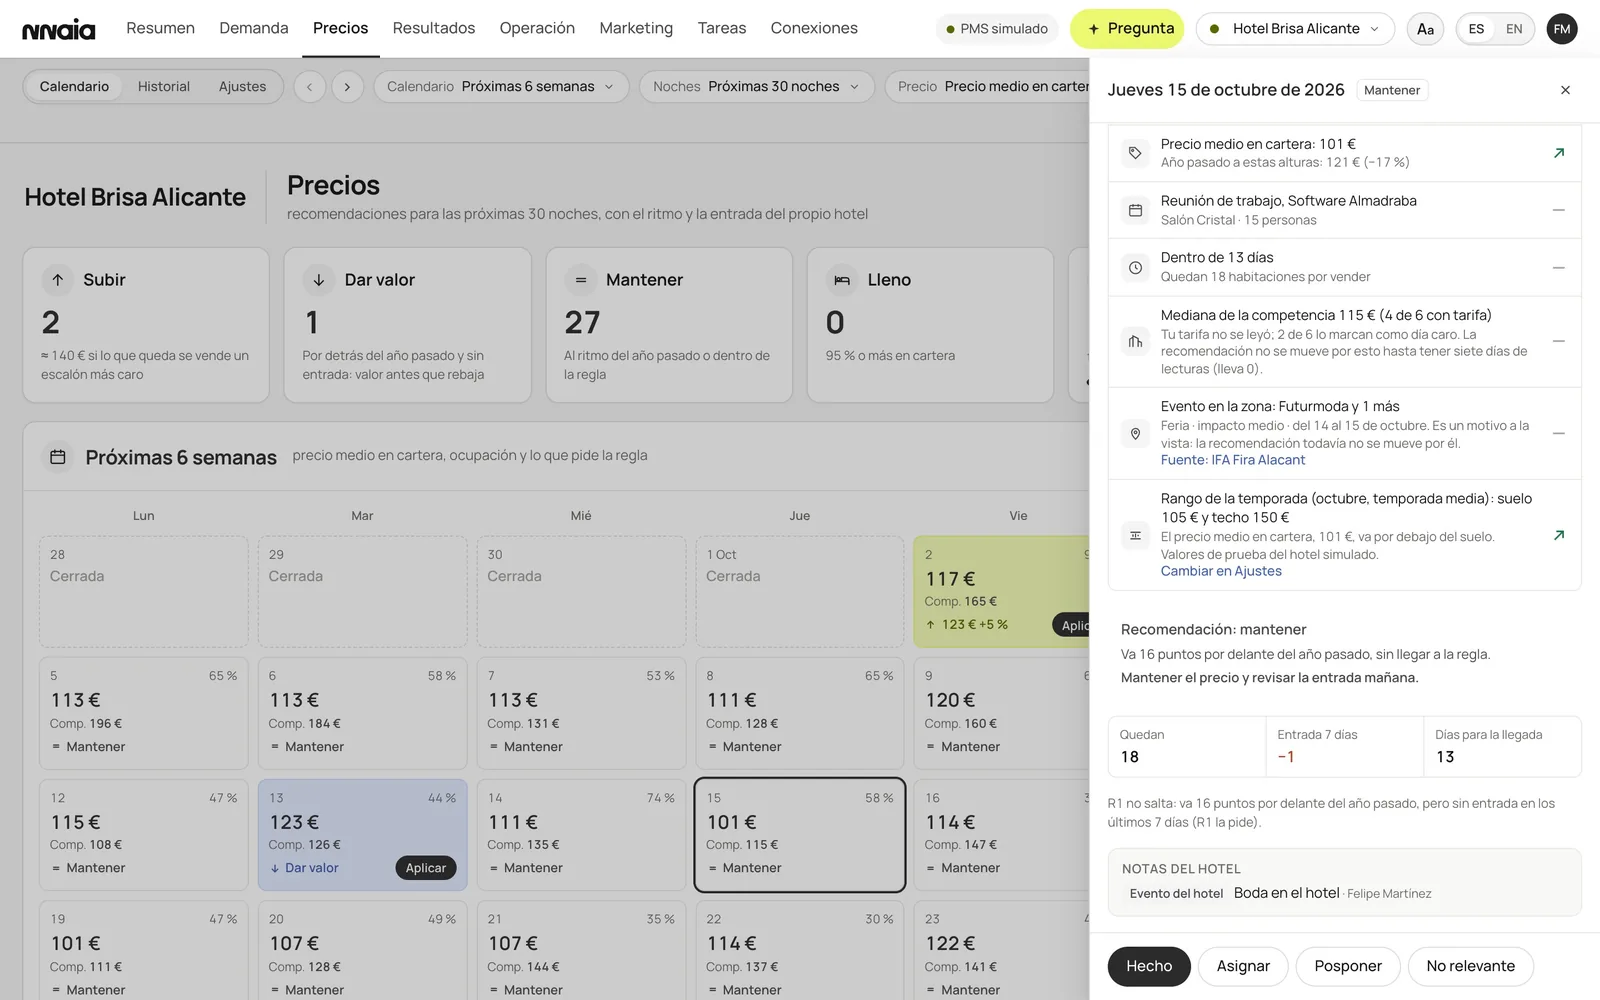Click the Dar valor down-arrow icon
Viewport: 1600px width, 1000px height.
point(318,280)
